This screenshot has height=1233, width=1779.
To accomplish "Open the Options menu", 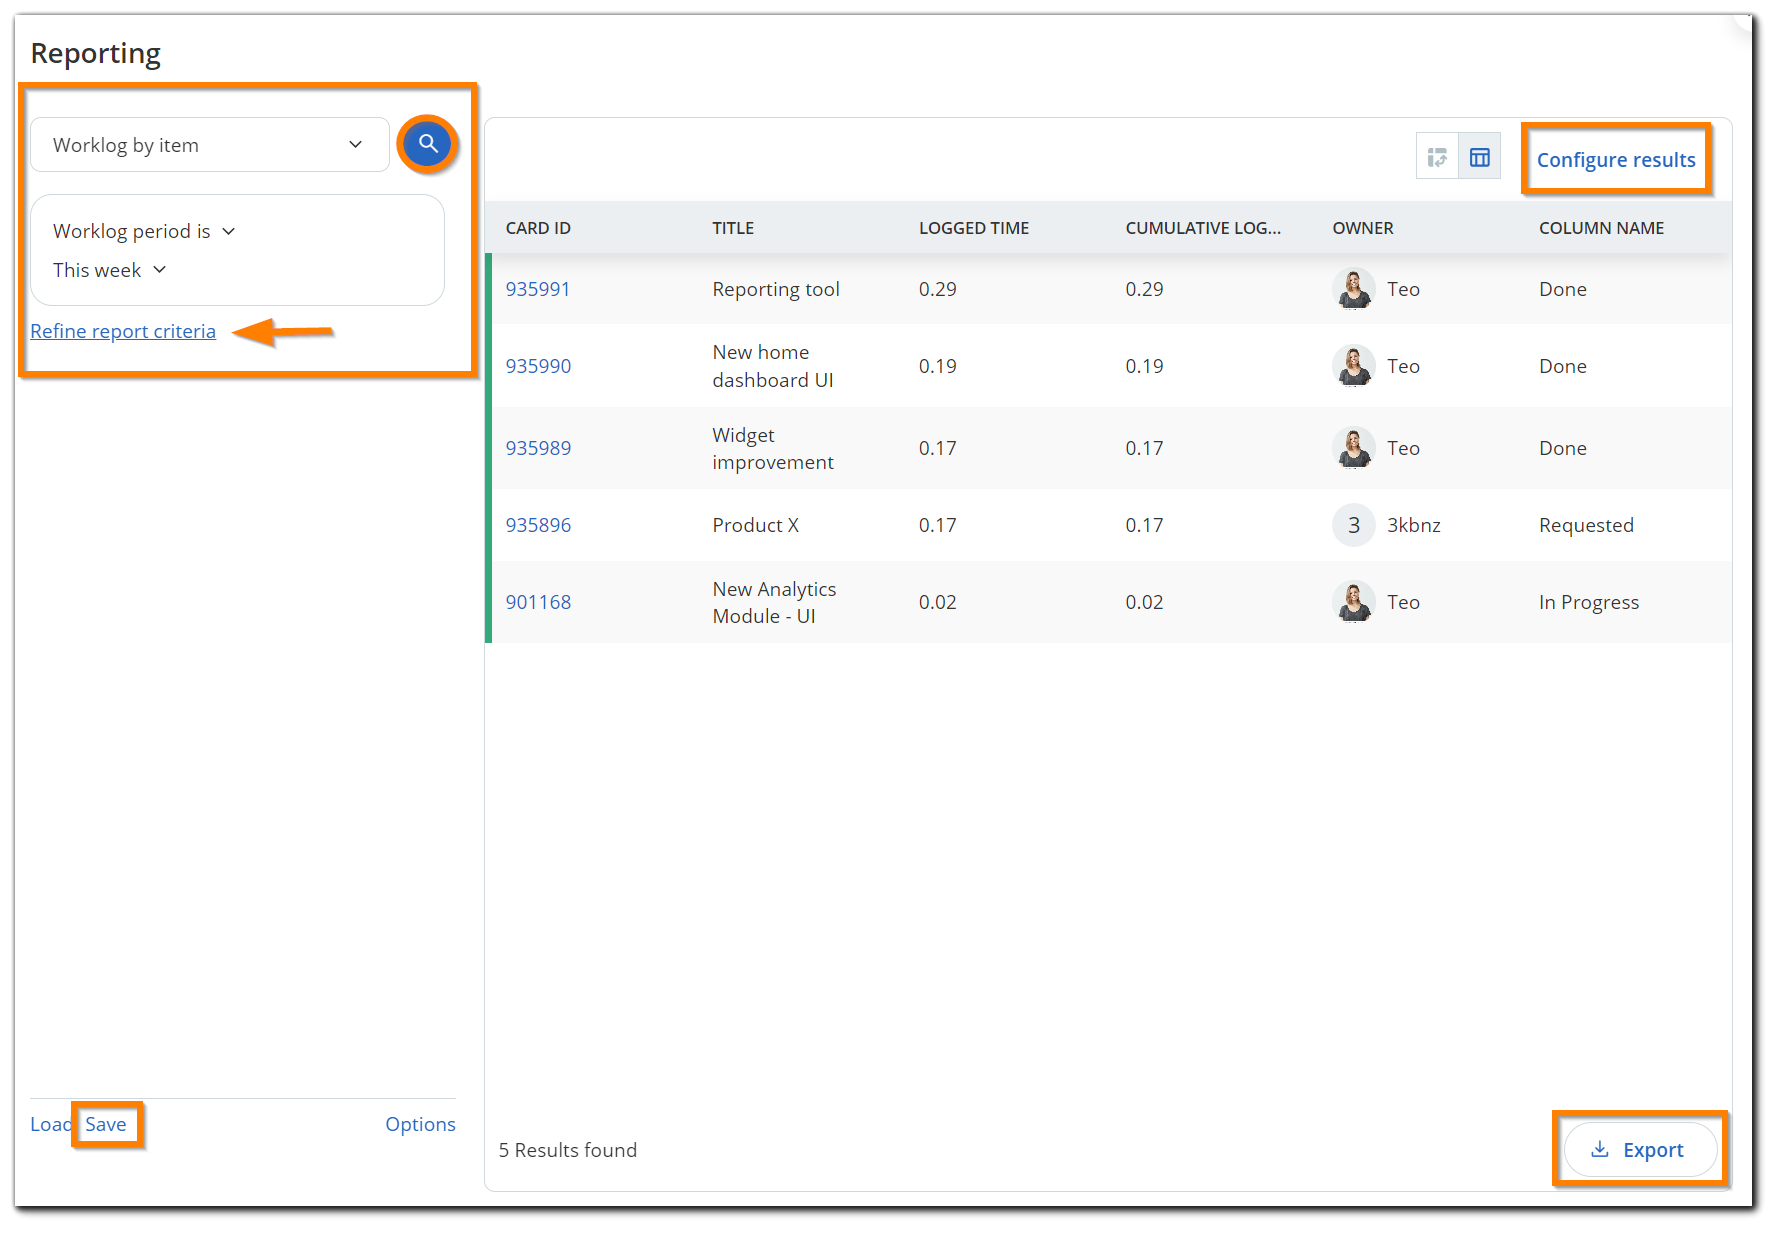I will coord(420,1123).
